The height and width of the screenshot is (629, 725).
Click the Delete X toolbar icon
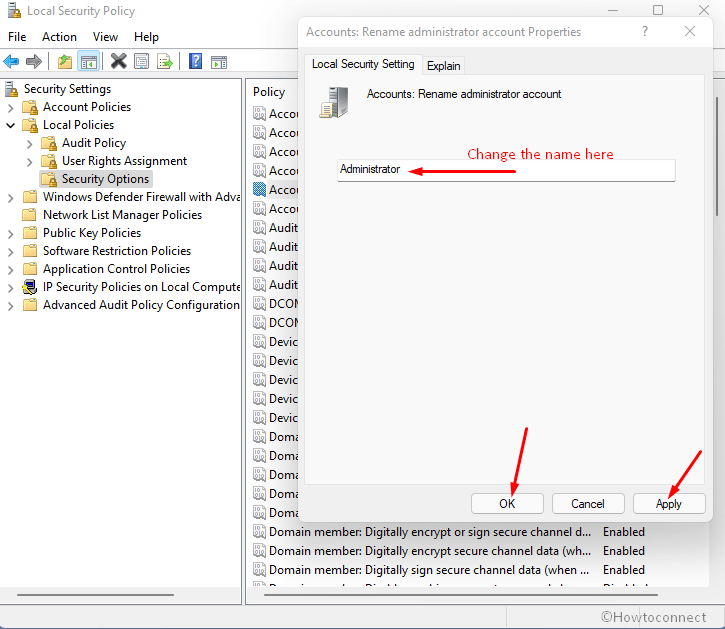118,61
